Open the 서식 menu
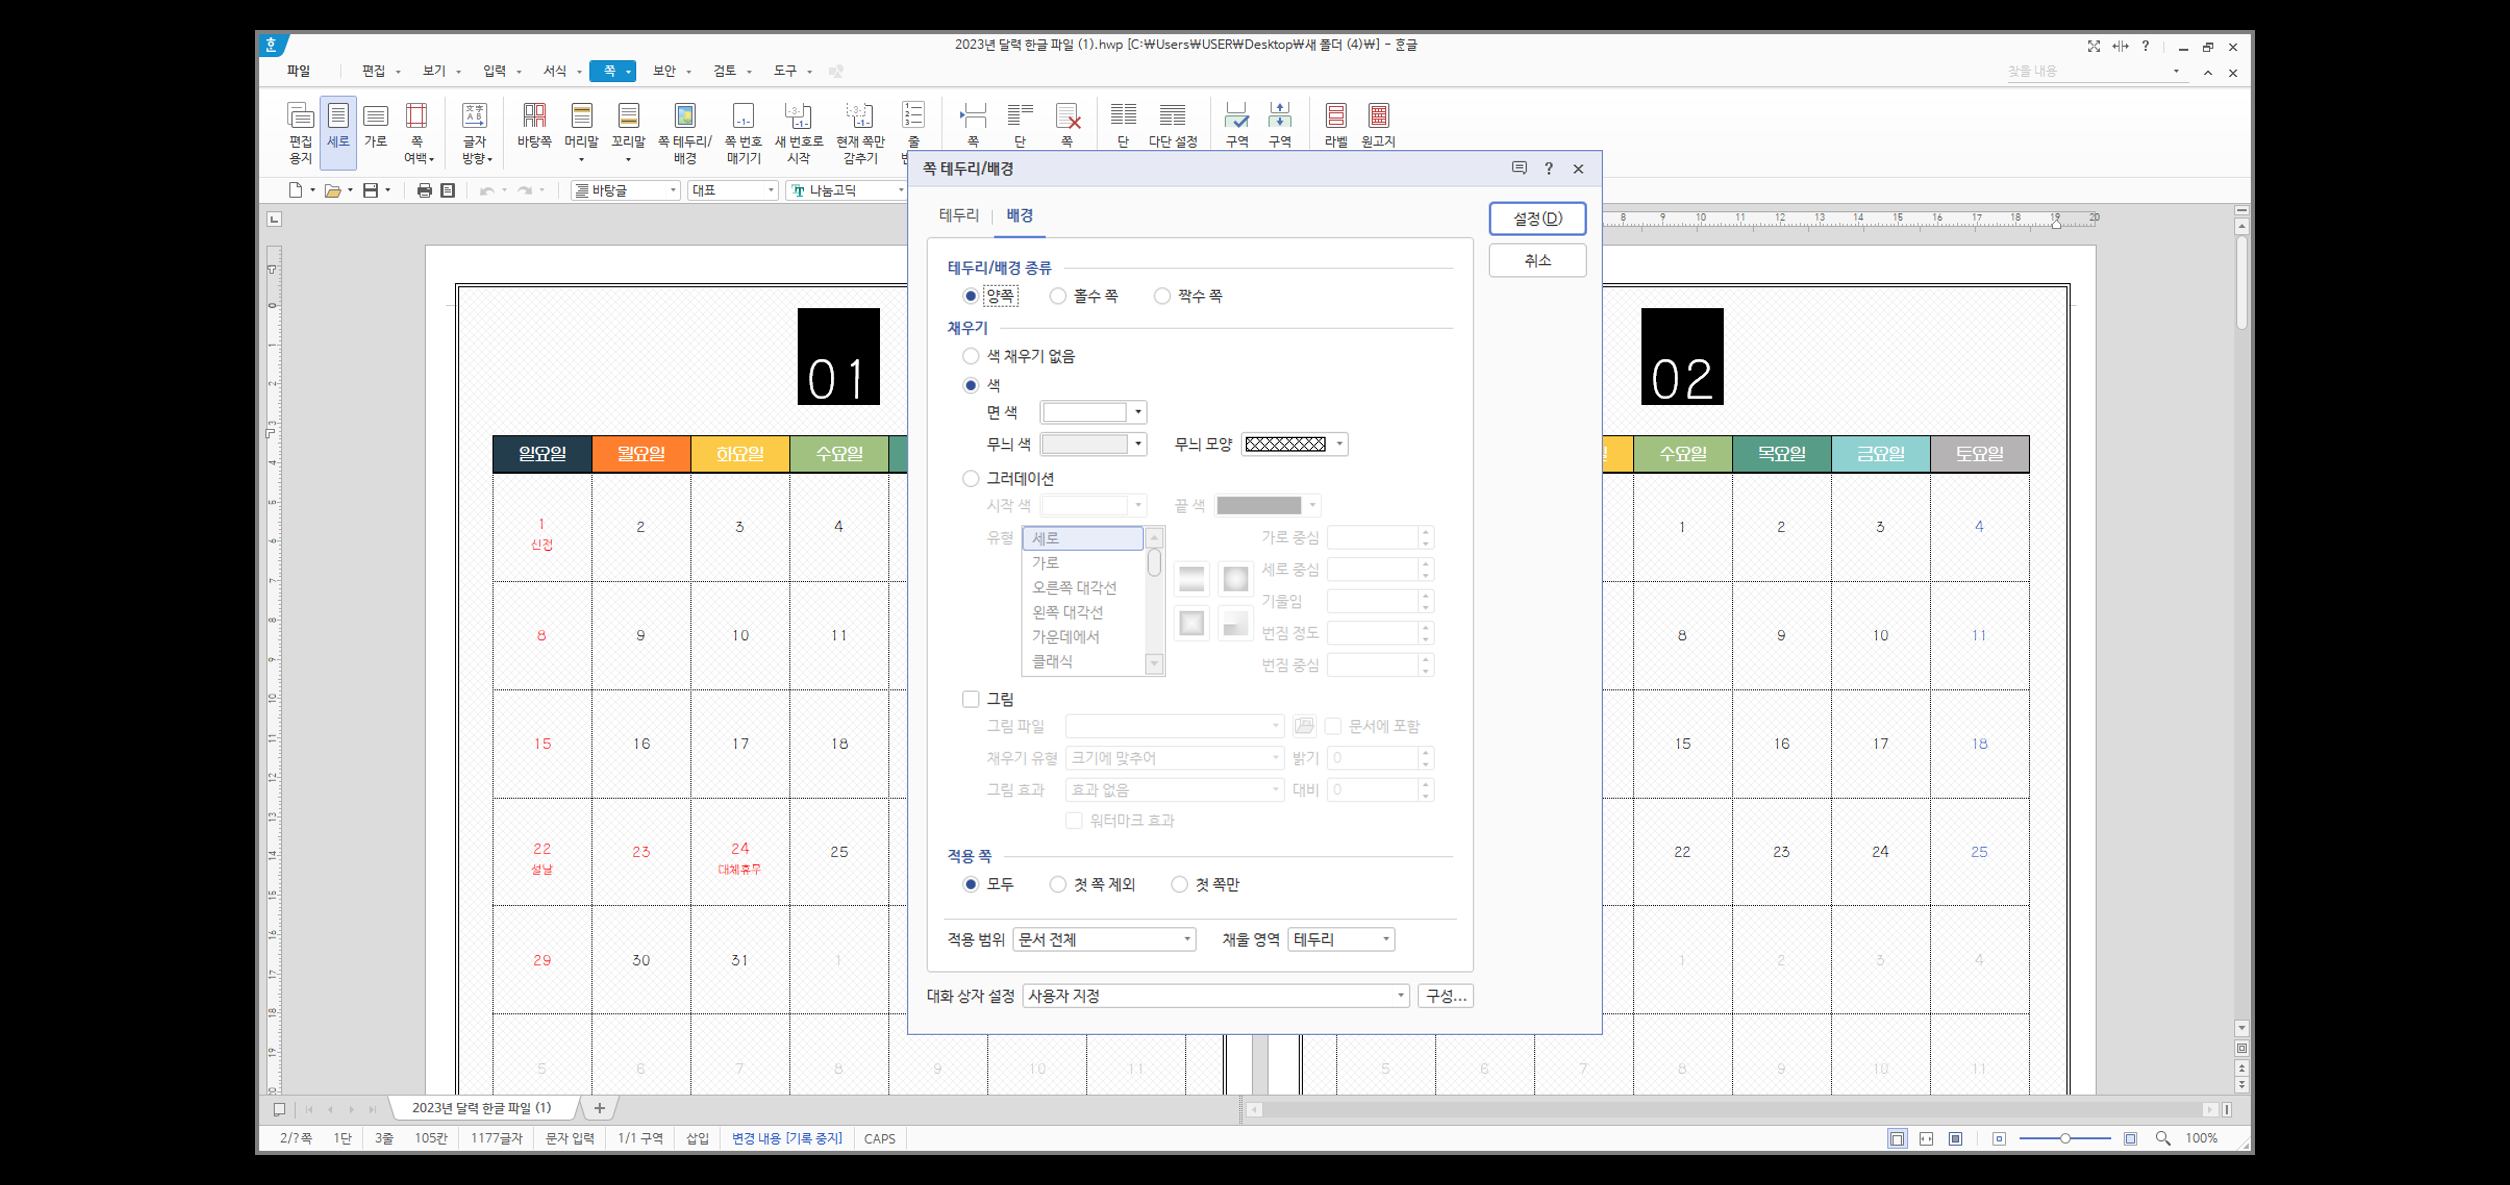Viewport: 2510px width, 1185px height. pyautogui.click(x=555, y=71)
